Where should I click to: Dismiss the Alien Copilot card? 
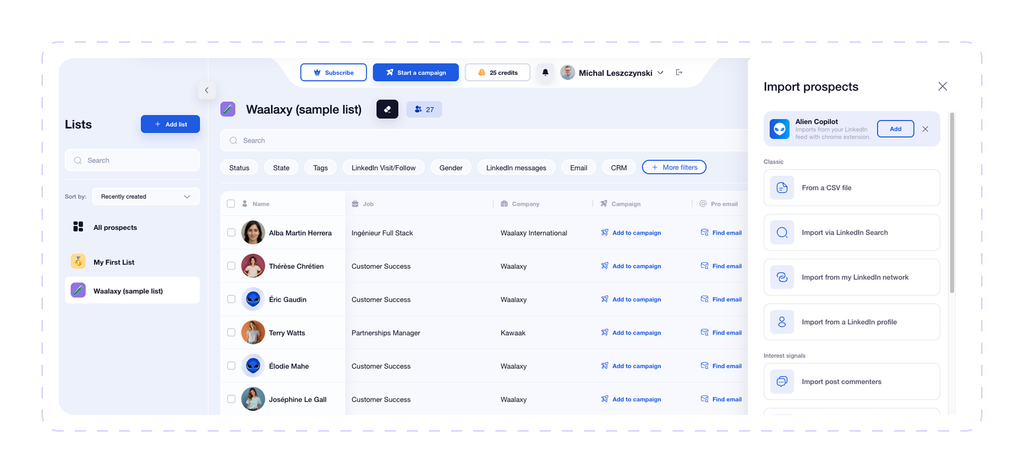point(925,129)
